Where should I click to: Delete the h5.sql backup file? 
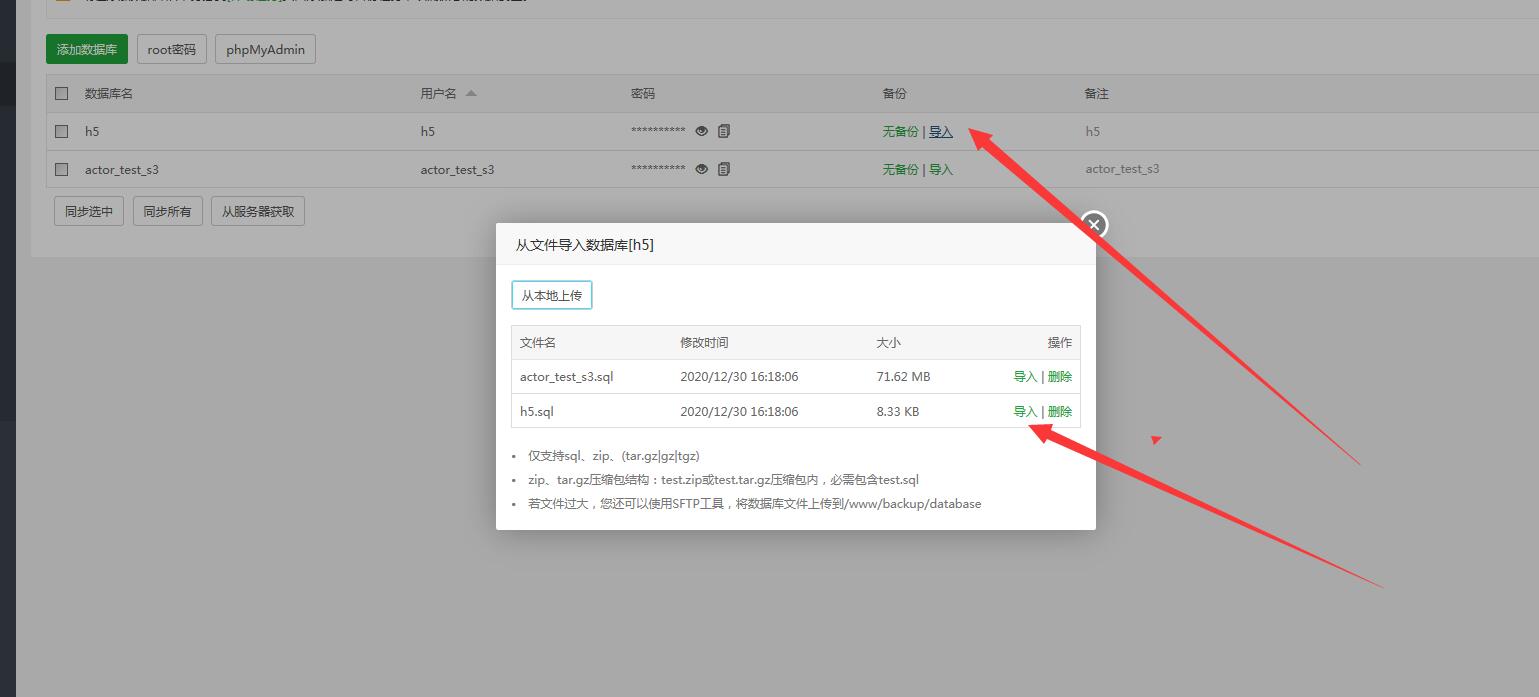(x=1060, y=411)
